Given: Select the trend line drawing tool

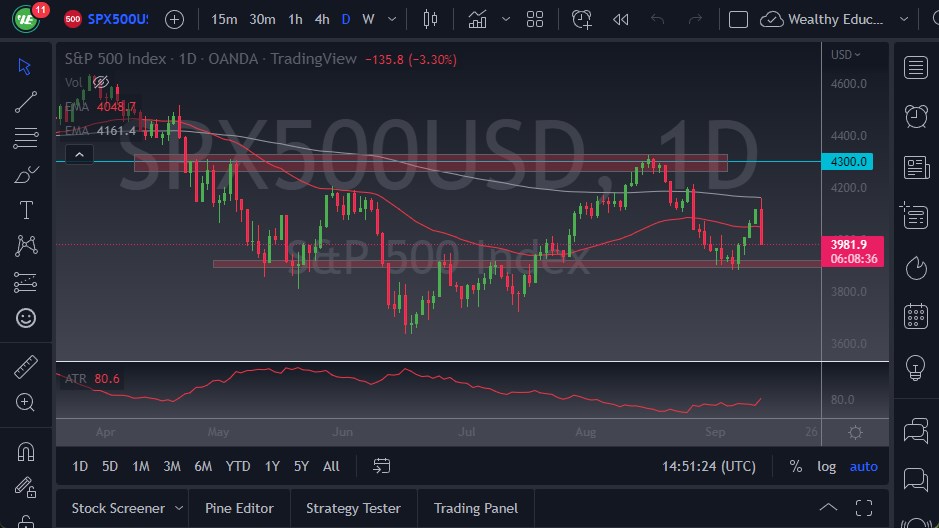Looking at the screenshot, I should point(26,101).
